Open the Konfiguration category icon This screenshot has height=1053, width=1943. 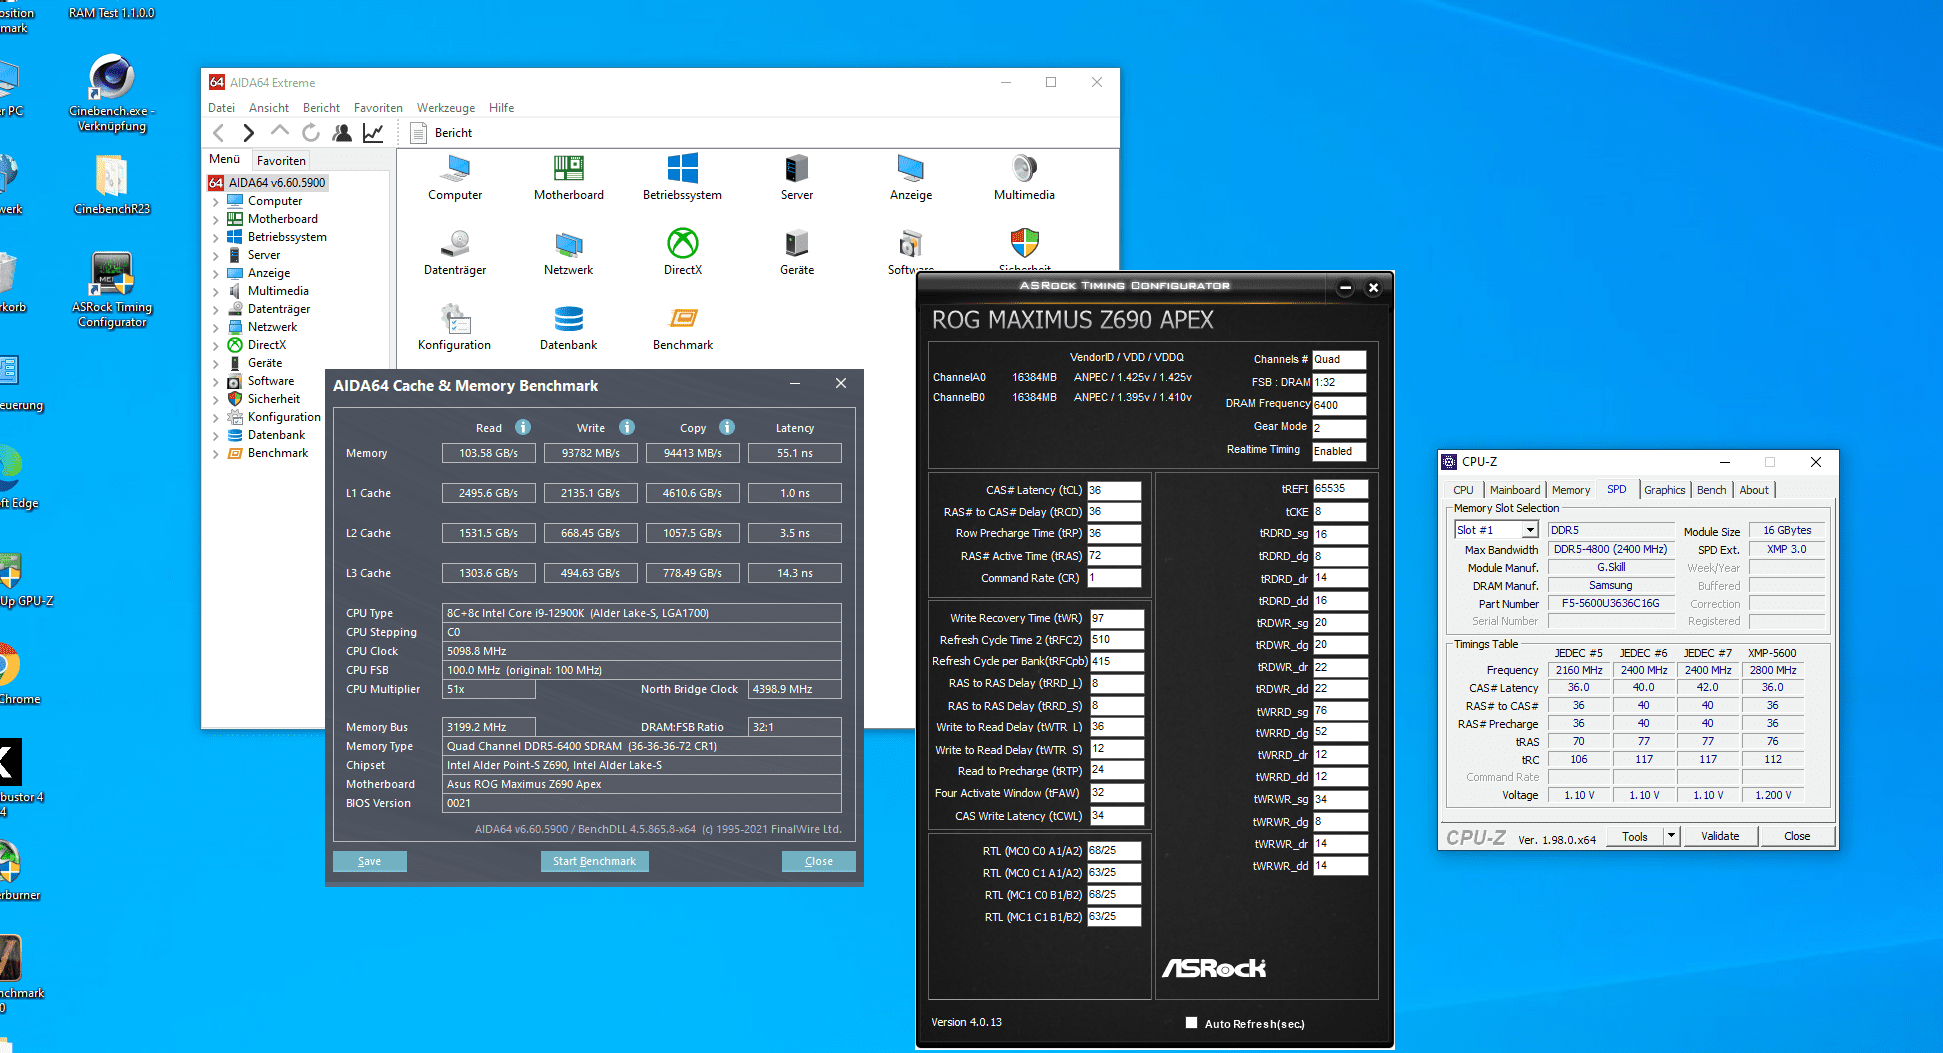click(x=455, y=328)
